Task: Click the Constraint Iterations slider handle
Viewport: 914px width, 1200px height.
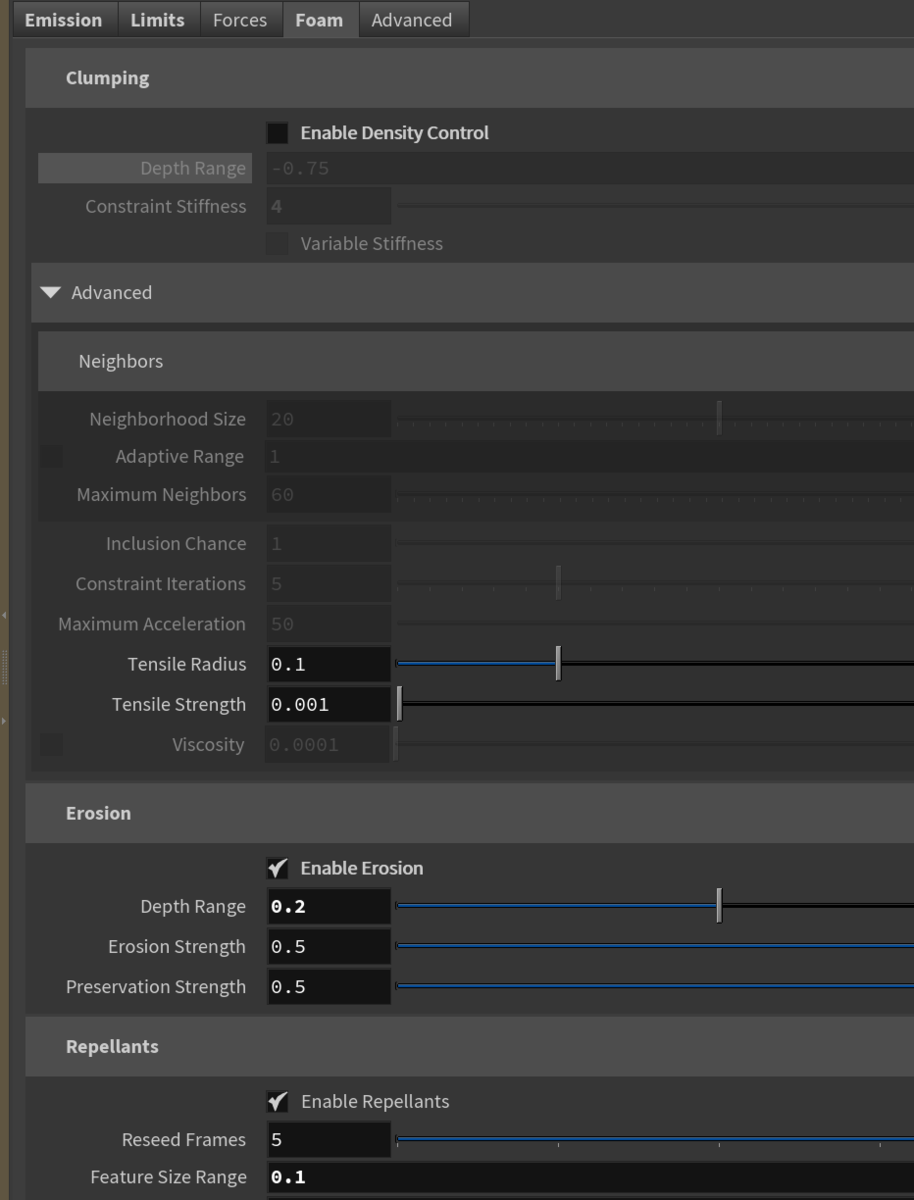Action: click(x=558, y=583)
